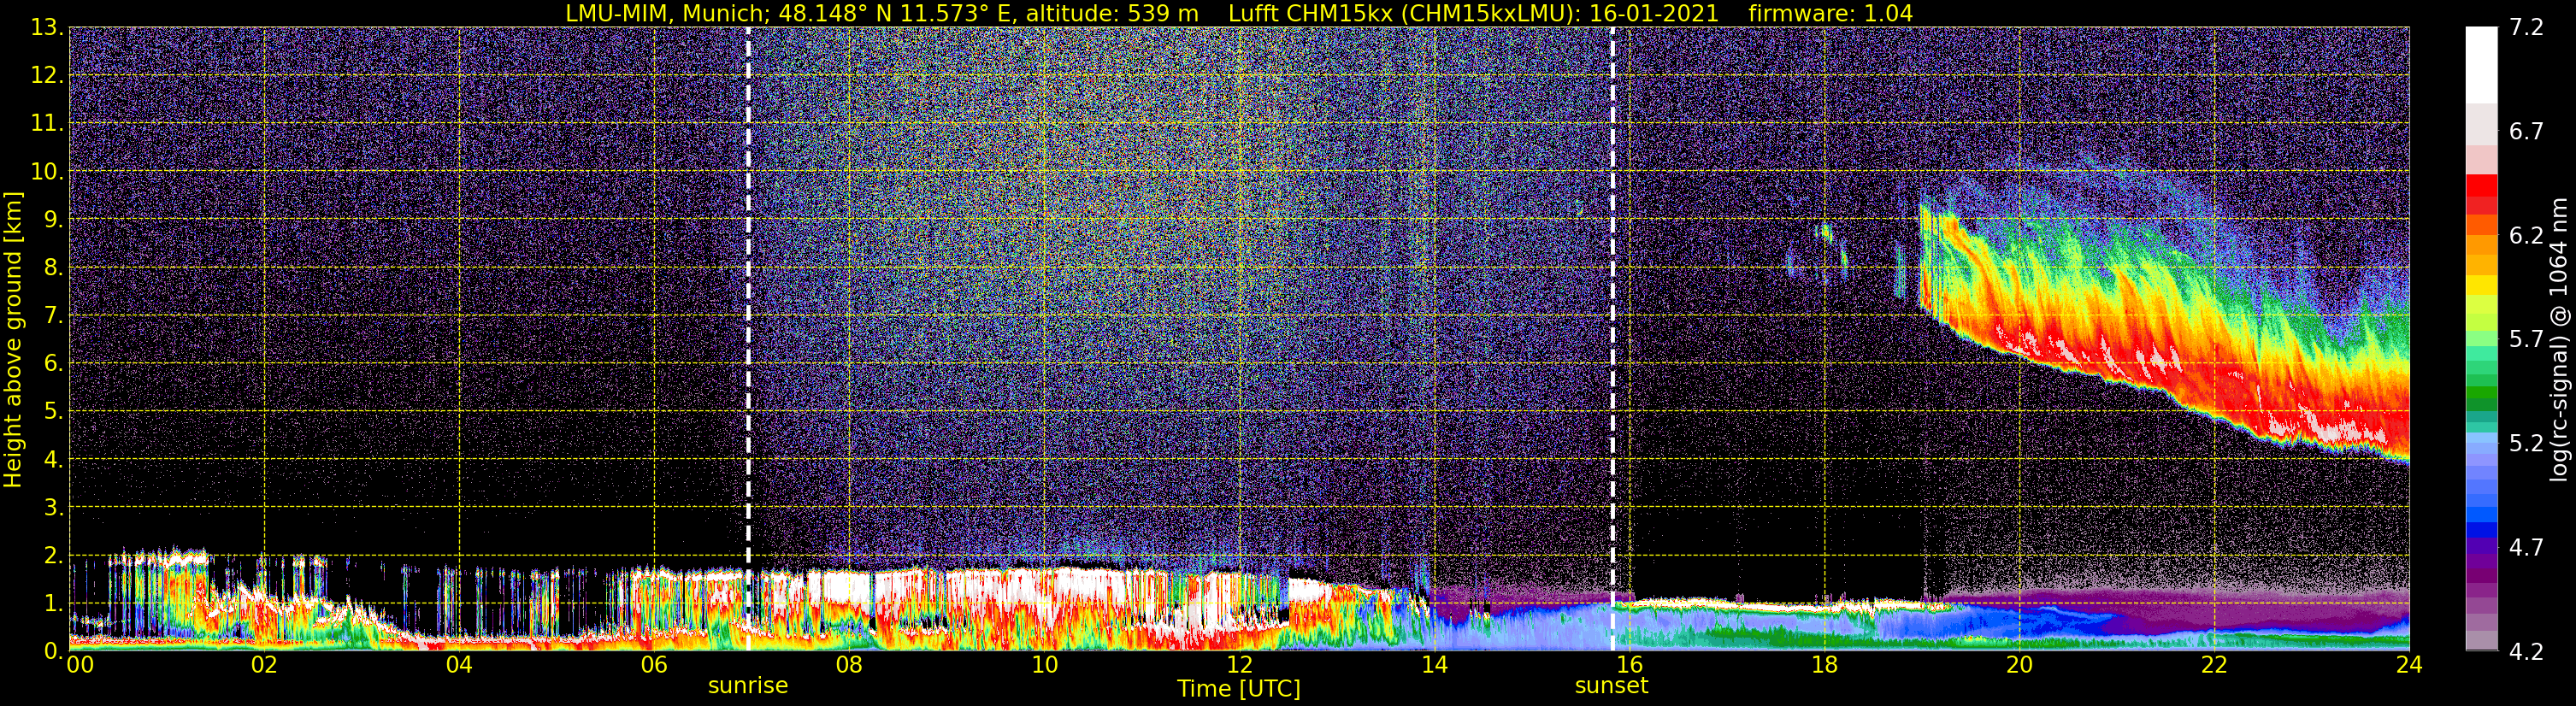Click the '1.' height tick label
This screenshot has height=706, width=2576.
(53, 603)
